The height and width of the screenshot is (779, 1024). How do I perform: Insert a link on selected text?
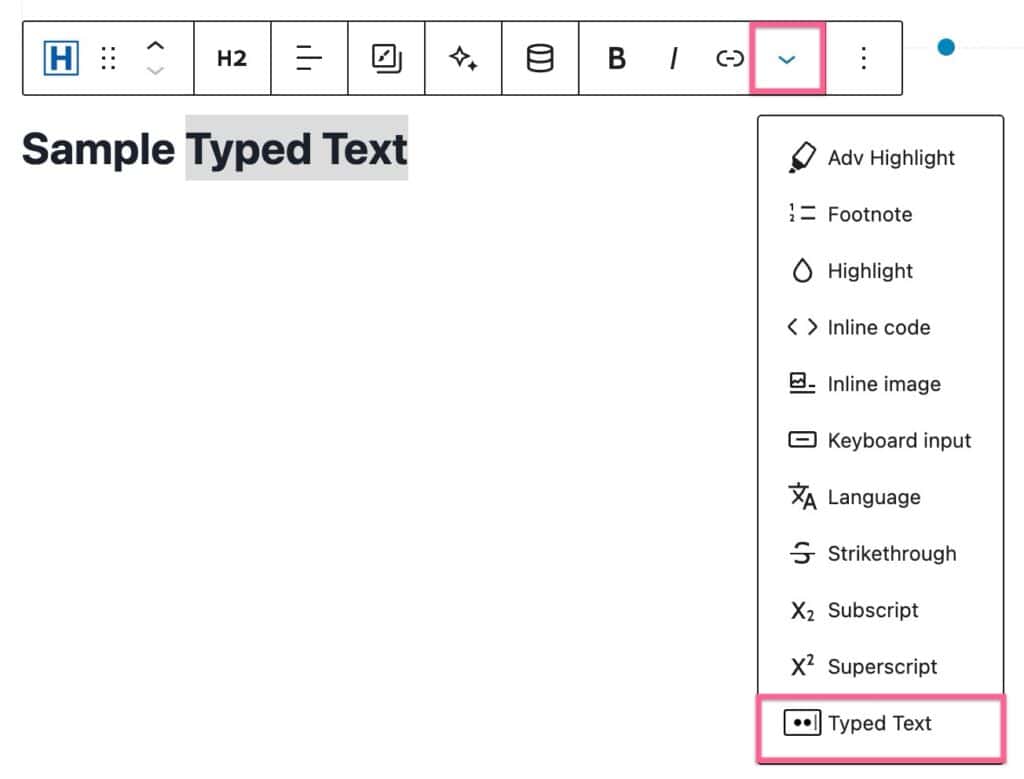729,58
